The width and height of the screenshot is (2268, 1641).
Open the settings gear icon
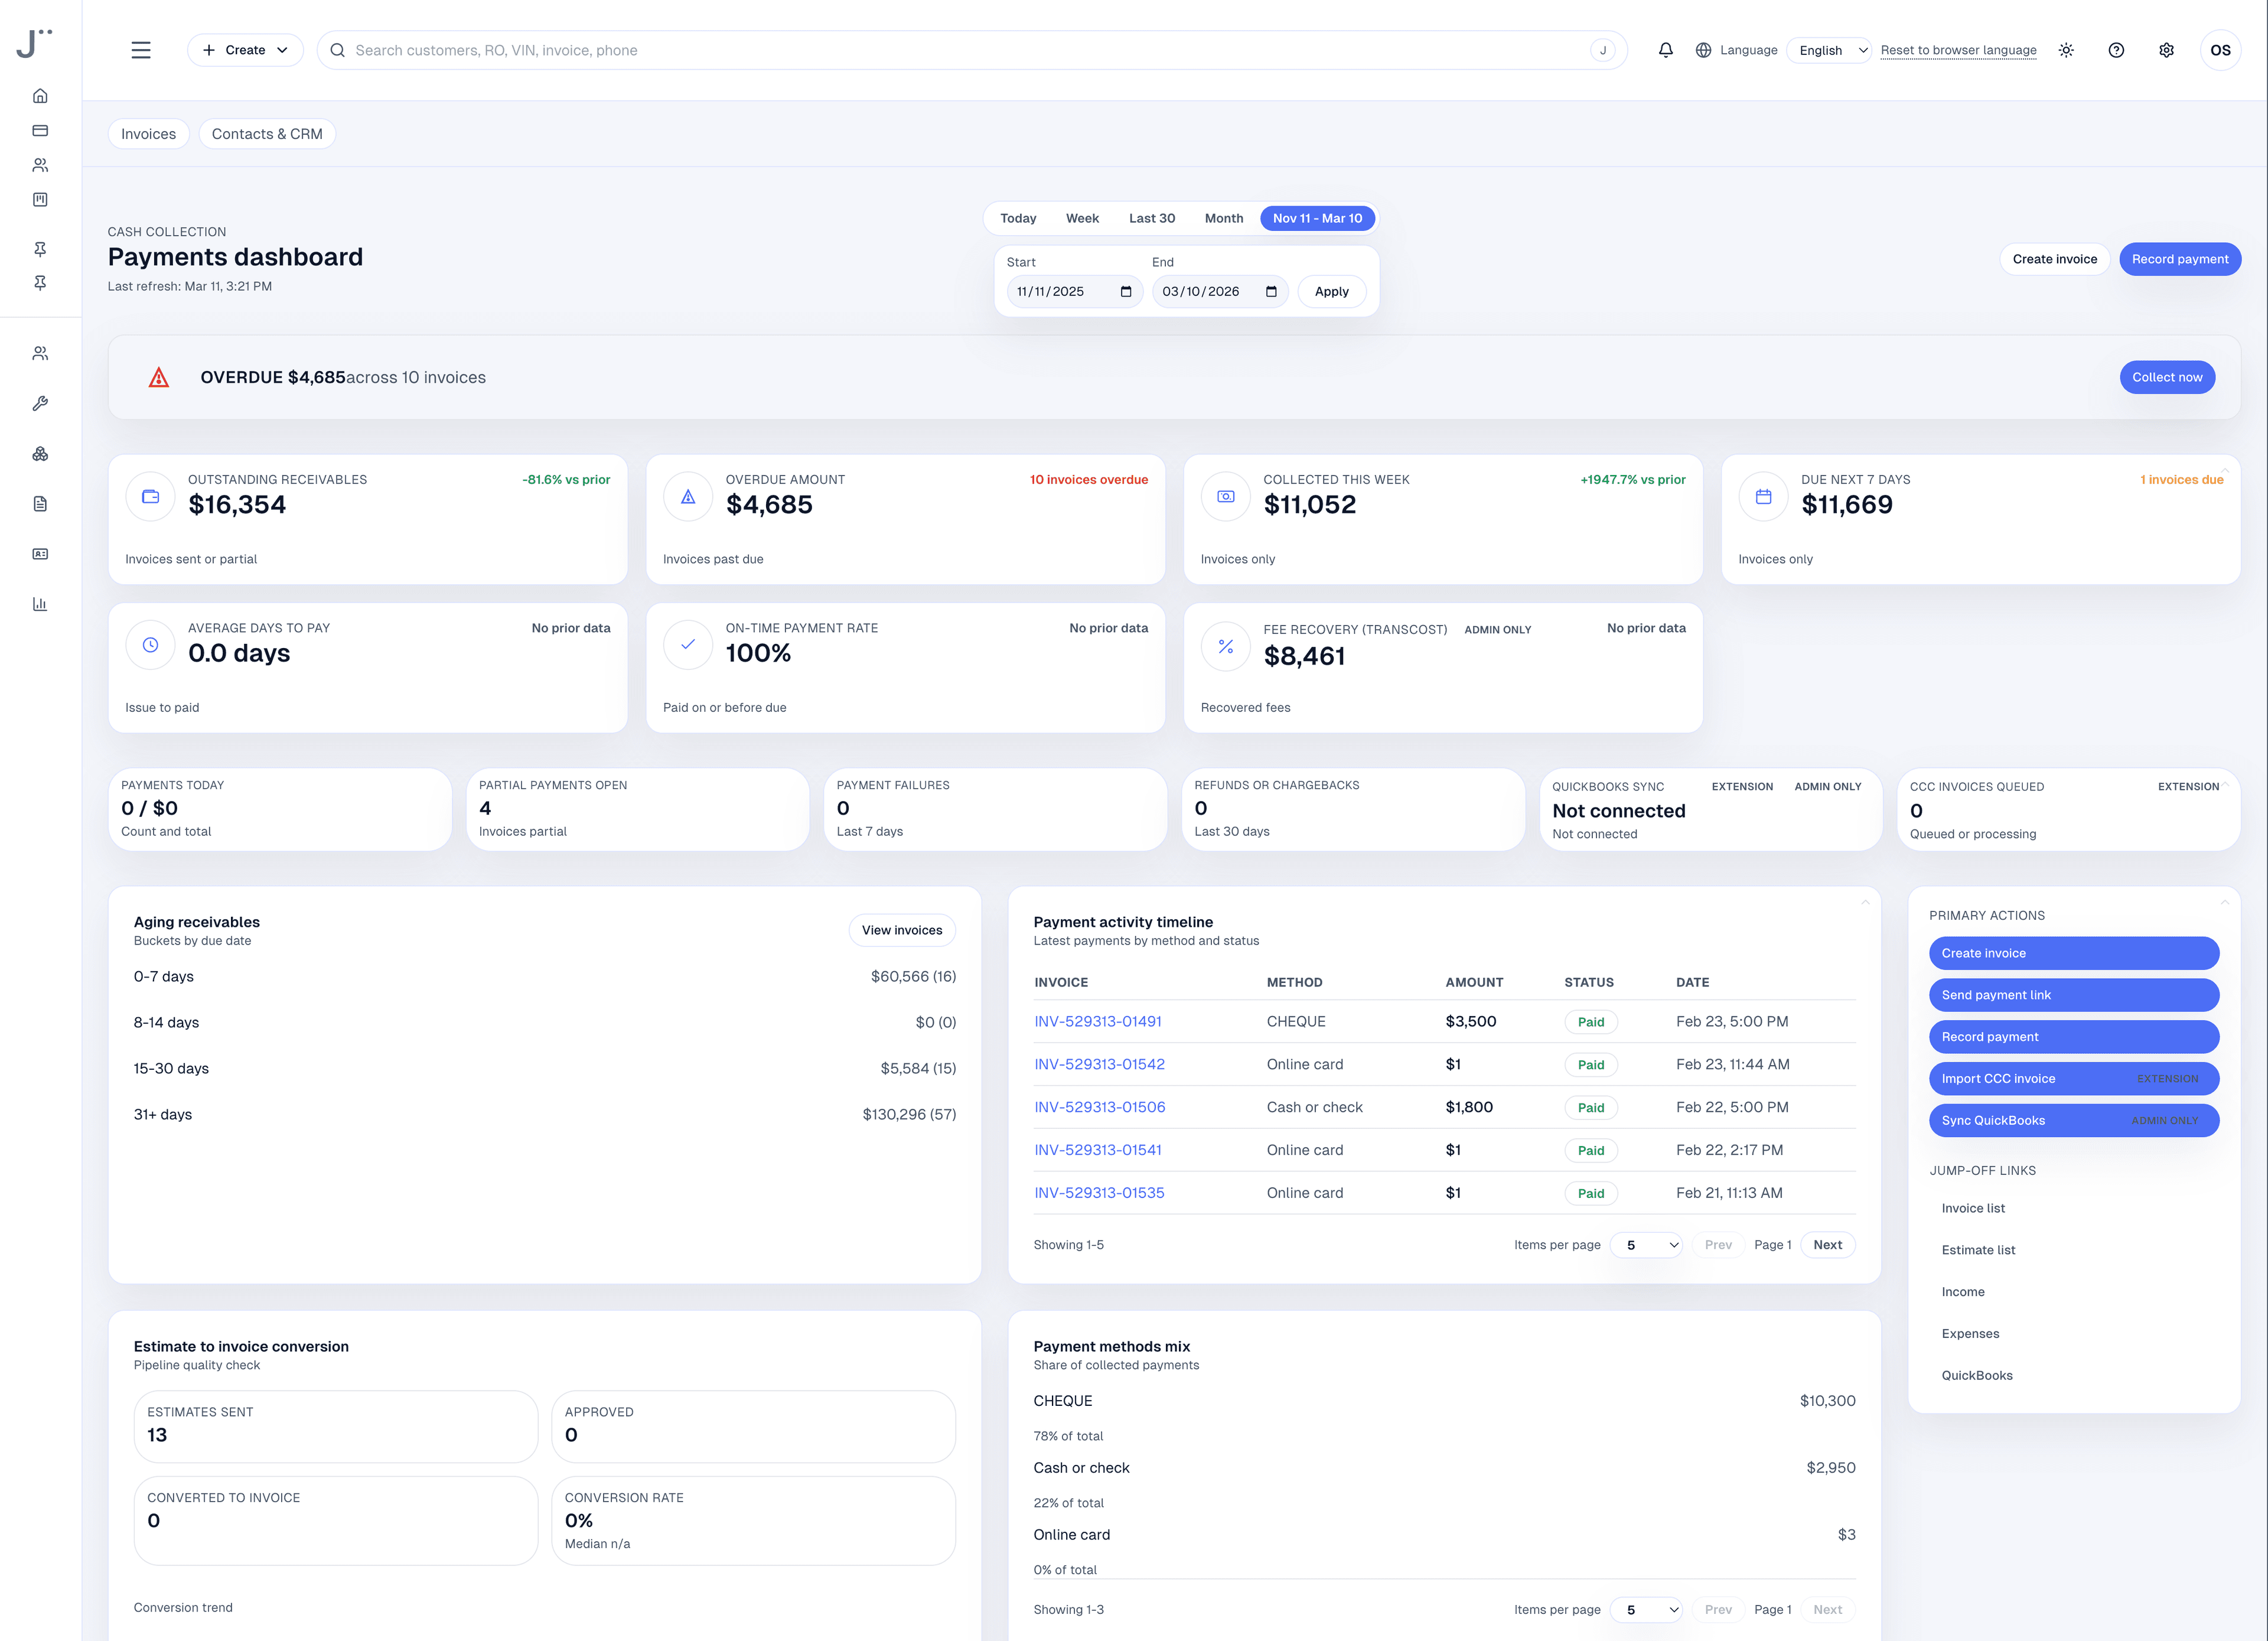[2166, 50]
